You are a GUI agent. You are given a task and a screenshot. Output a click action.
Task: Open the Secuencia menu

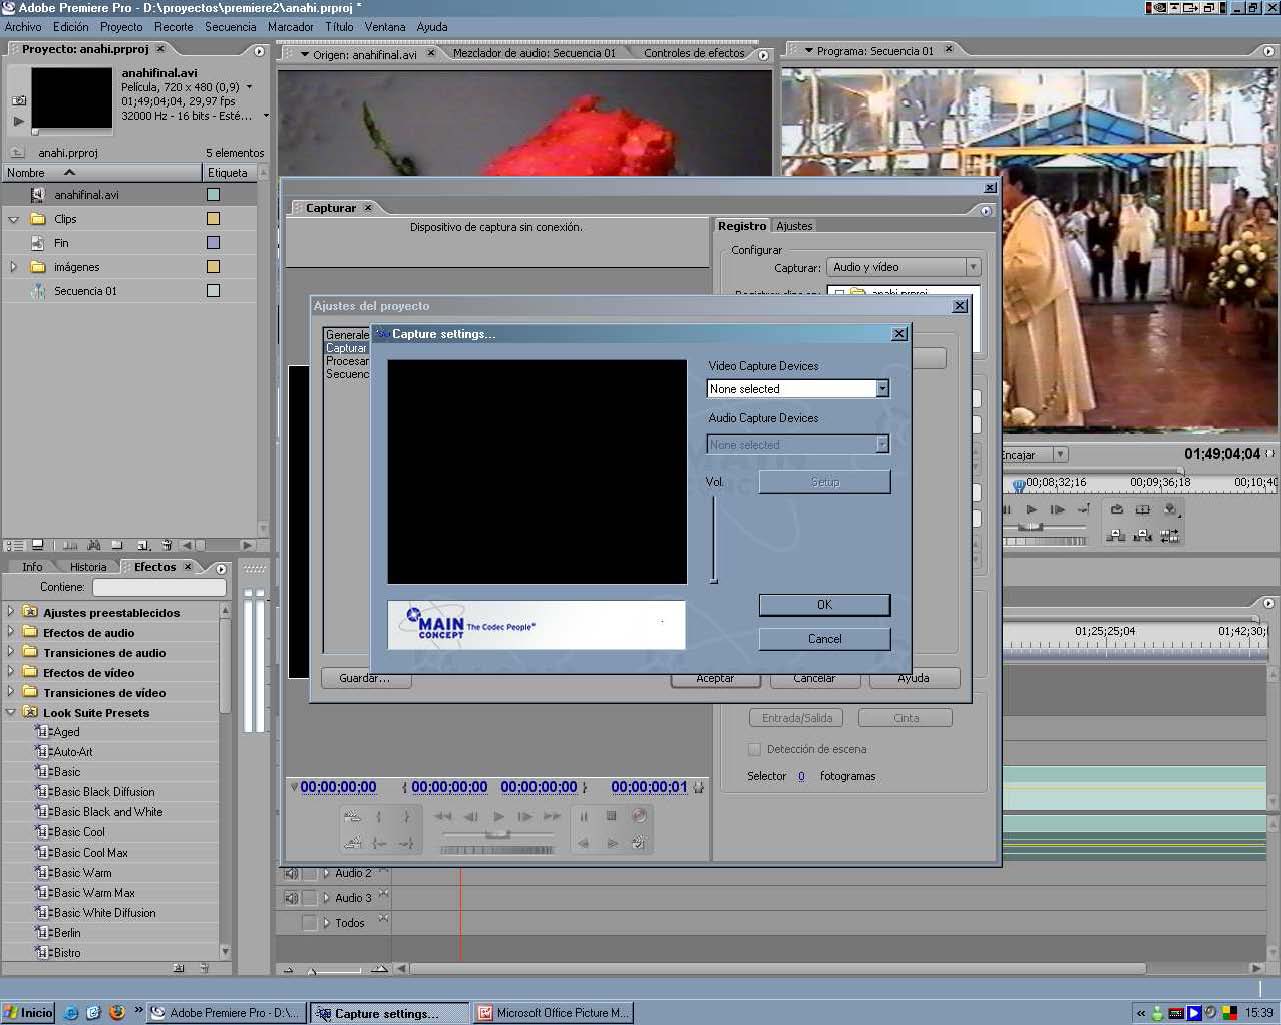point(230,27)
